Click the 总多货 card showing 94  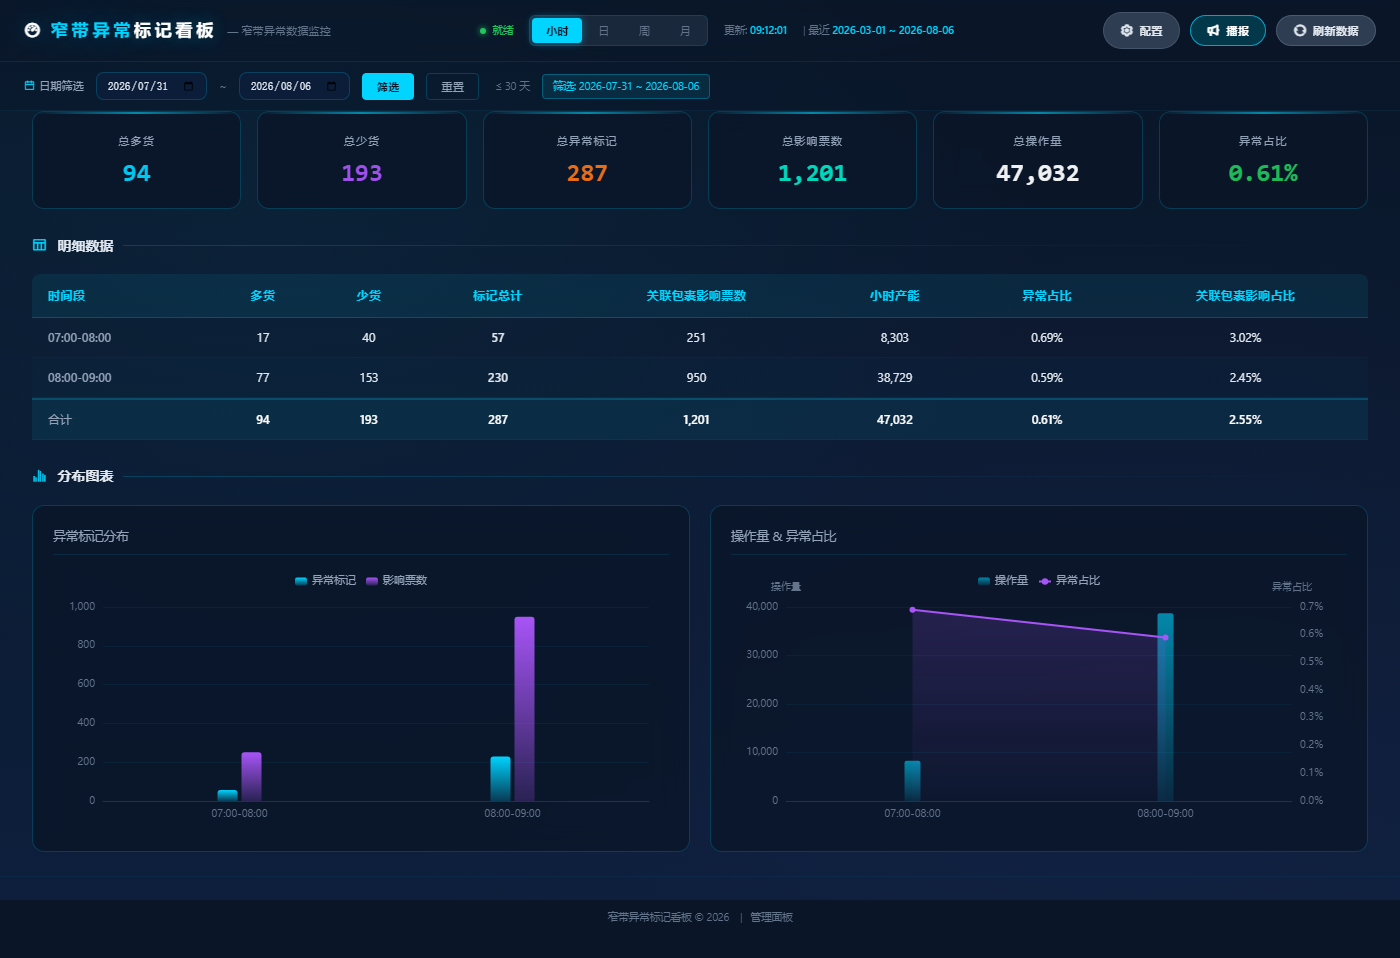click(x=136, y=160)
